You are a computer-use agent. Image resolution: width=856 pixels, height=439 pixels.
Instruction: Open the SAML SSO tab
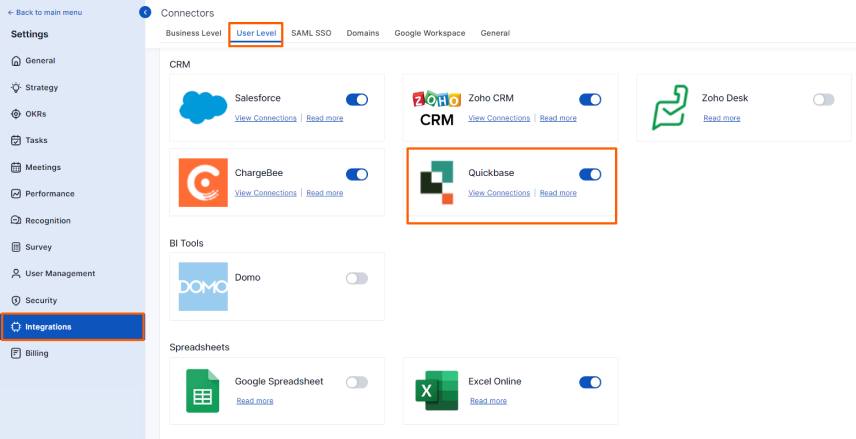click(x=311, y=33)
